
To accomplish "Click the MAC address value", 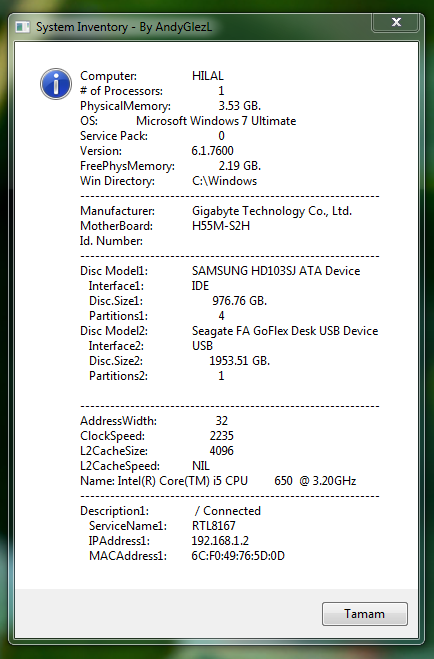I will point(238,556).
